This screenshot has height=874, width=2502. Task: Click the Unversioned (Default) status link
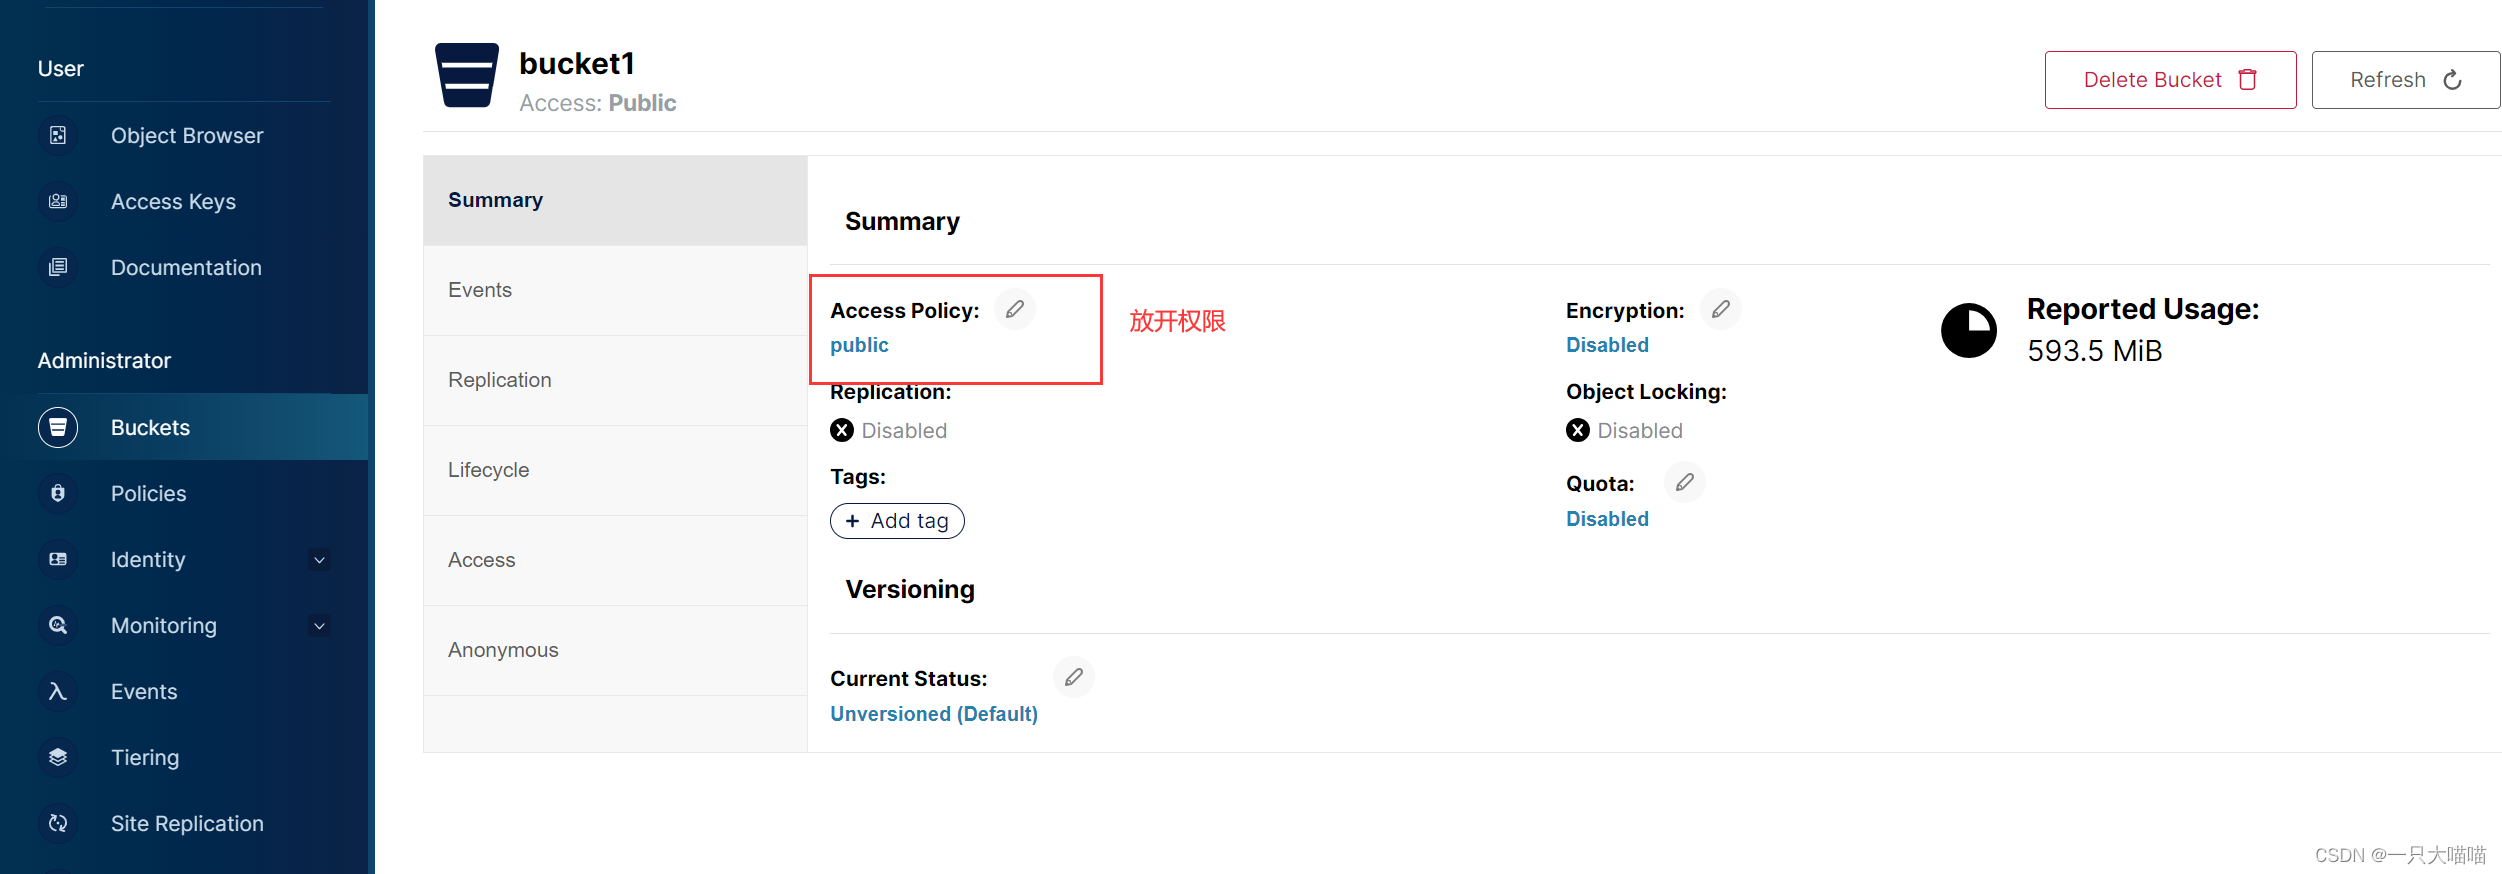[x=933, y=714]
